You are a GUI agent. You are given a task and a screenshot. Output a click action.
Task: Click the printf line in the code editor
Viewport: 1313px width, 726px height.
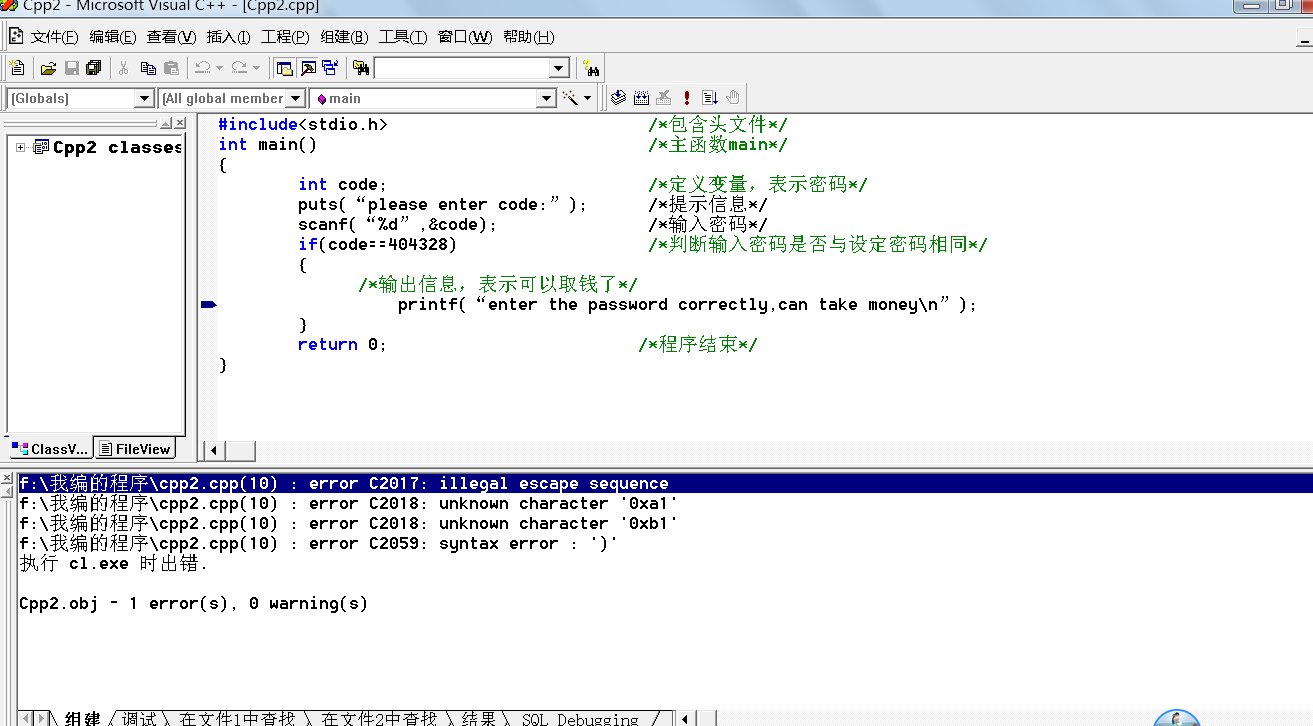click(687, 305)
